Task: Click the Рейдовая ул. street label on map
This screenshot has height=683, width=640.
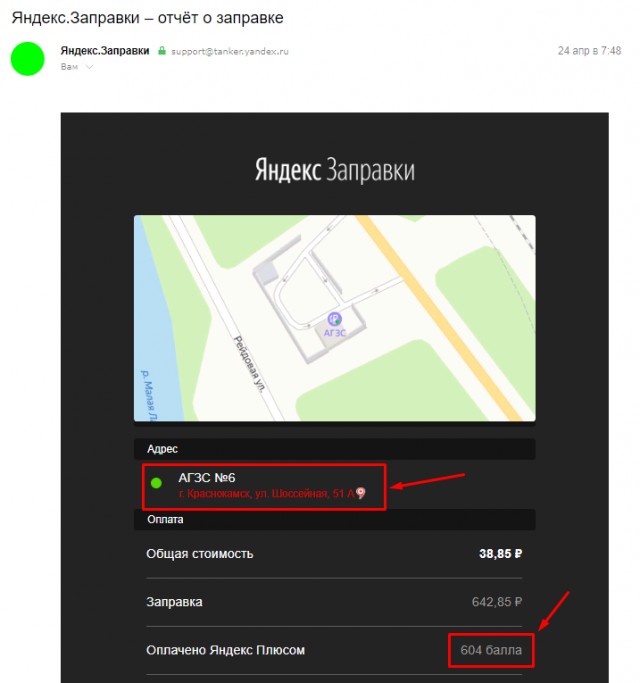Action: coord(250,365)
